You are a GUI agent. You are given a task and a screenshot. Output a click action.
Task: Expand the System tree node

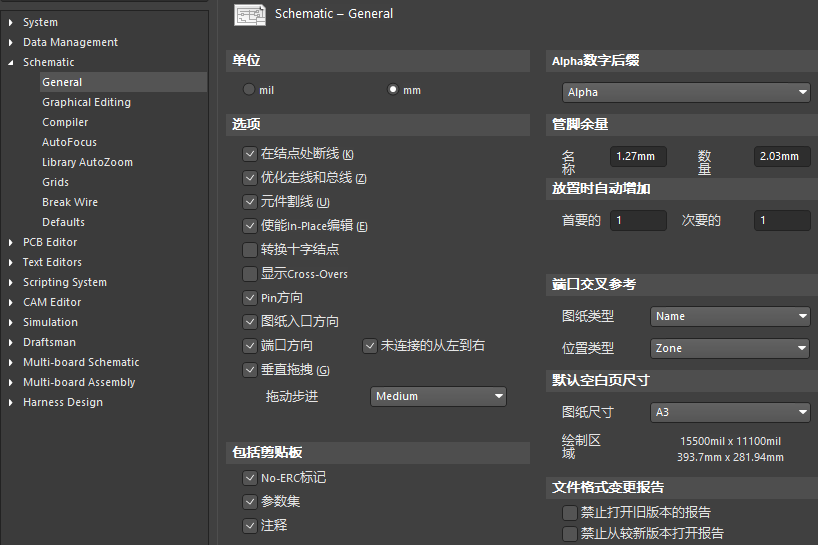point(11,22)
